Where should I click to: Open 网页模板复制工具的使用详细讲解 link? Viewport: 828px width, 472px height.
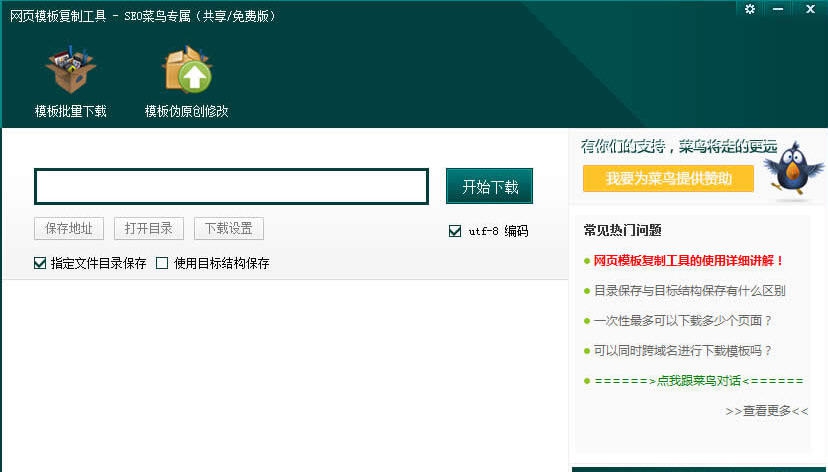tap(689, 260)
